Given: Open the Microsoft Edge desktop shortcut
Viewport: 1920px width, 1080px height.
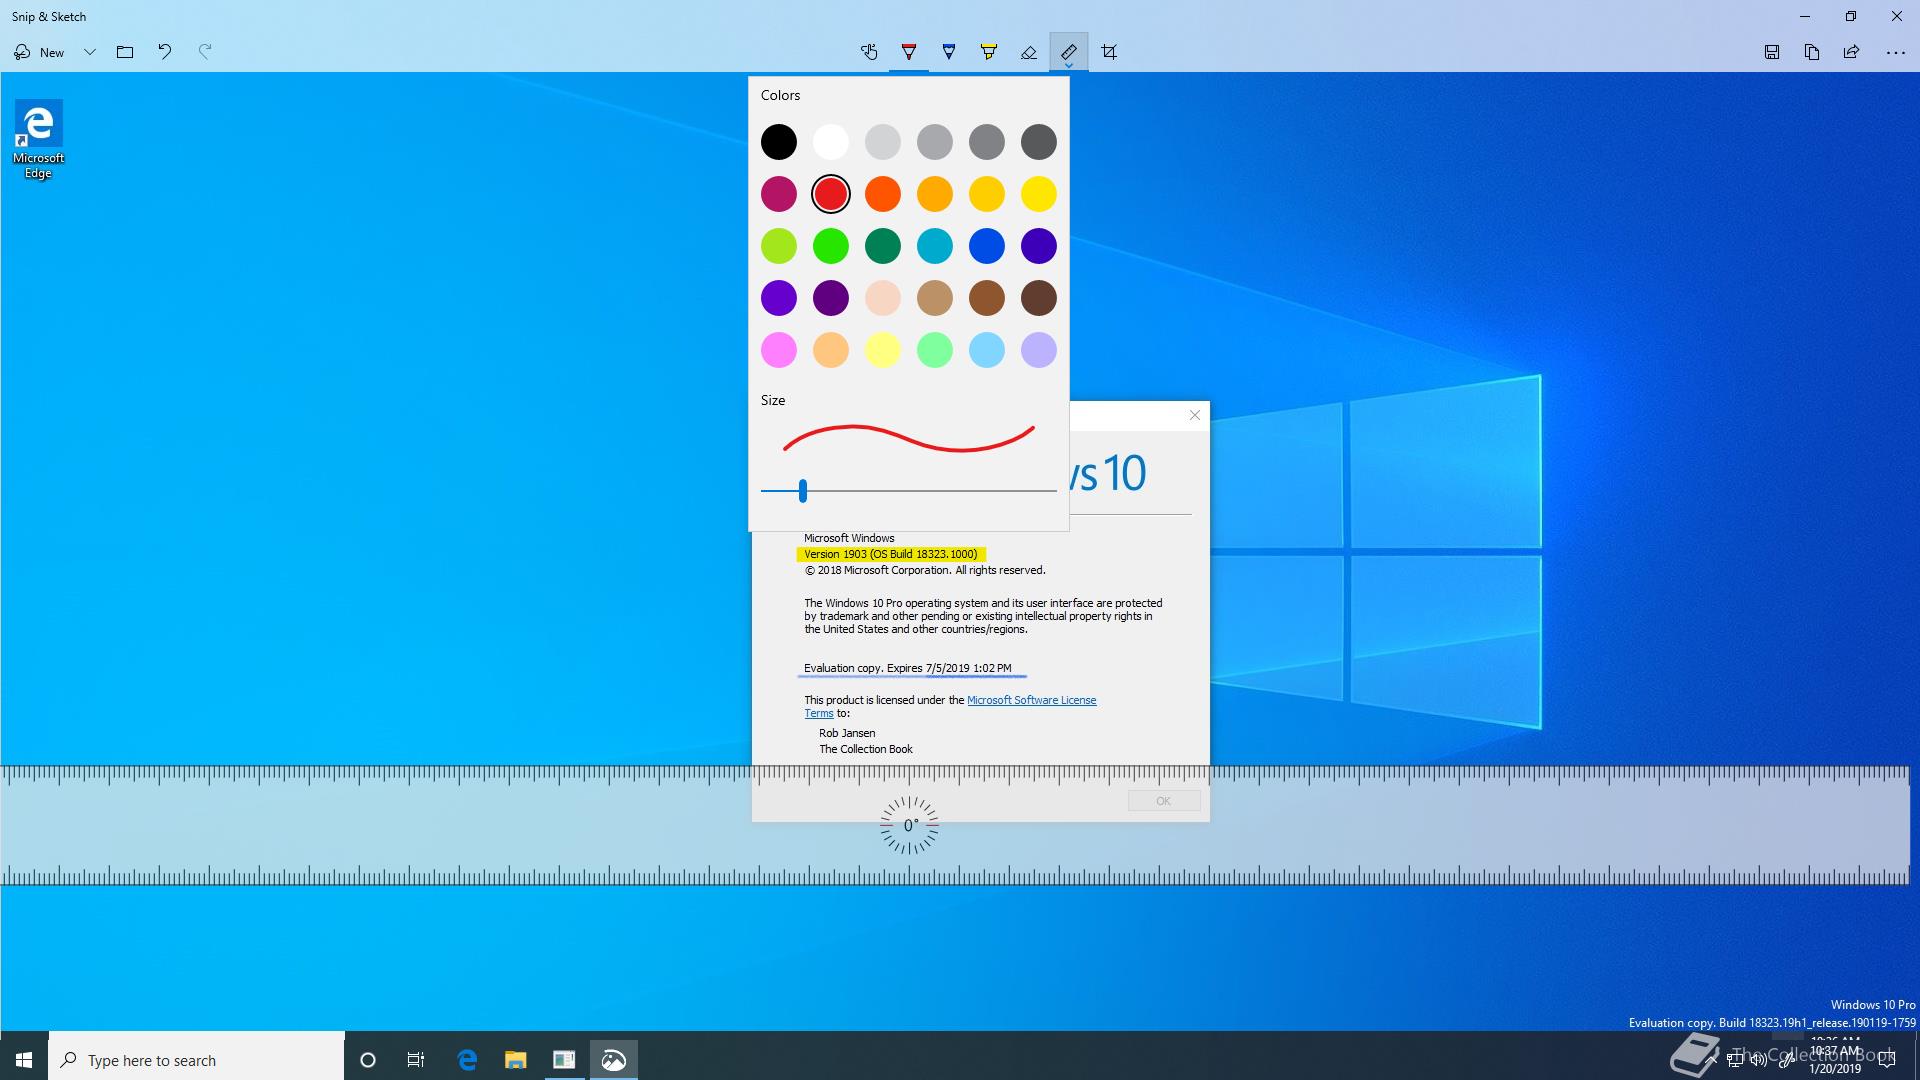Looking at the screenshot, I should [38, 140].
